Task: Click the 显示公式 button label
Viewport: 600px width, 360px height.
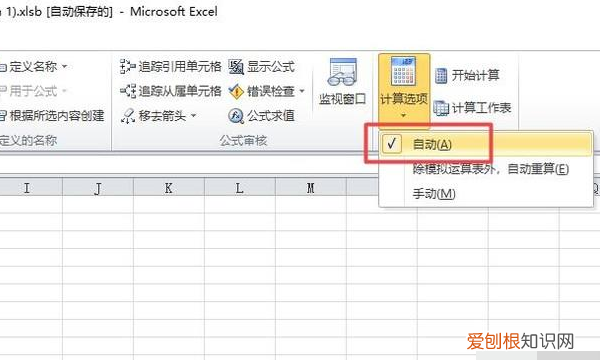Action: 271,67
